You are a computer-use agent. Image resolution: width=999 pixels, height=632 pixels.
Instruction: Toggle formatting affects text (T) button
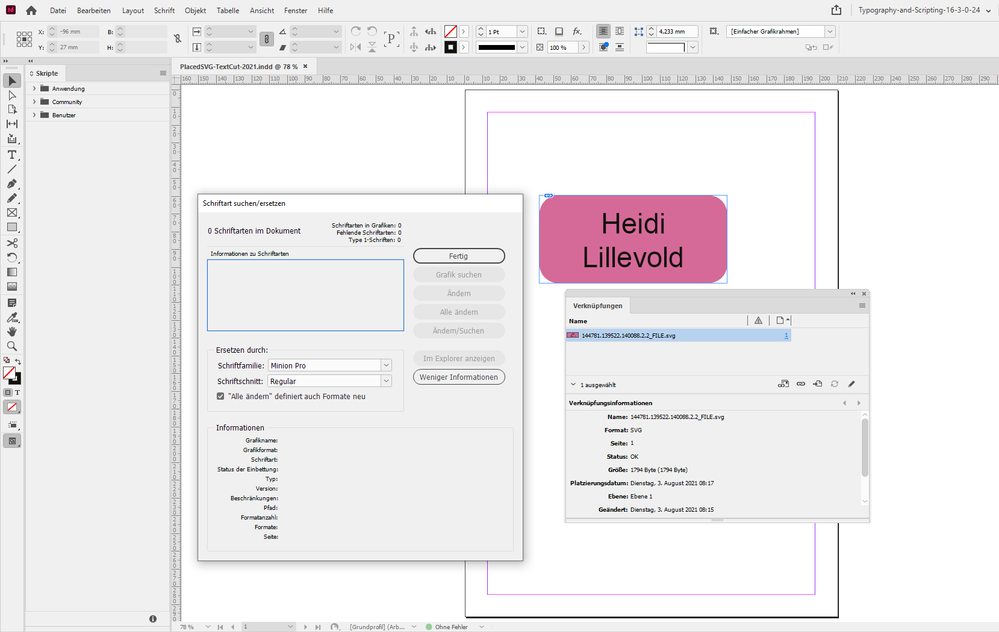click(x=17, y=392)
